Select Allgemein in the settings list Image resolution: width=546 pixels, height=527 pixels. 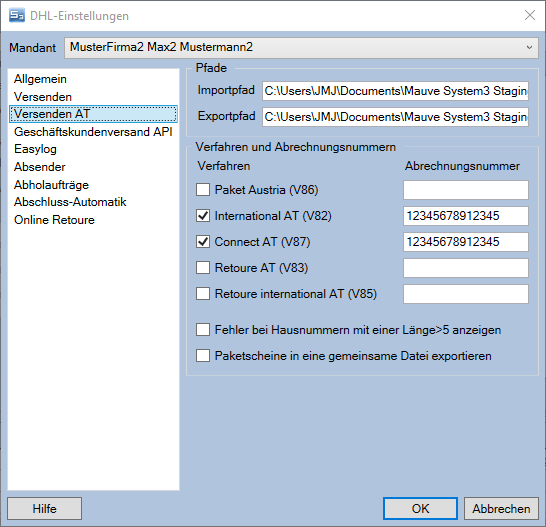tap(40, 79)
